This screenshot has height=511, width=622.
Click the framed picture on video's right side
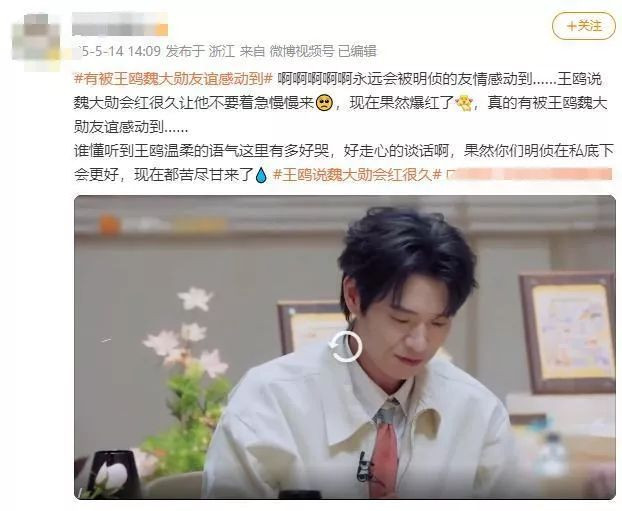[x=568, y=332]
